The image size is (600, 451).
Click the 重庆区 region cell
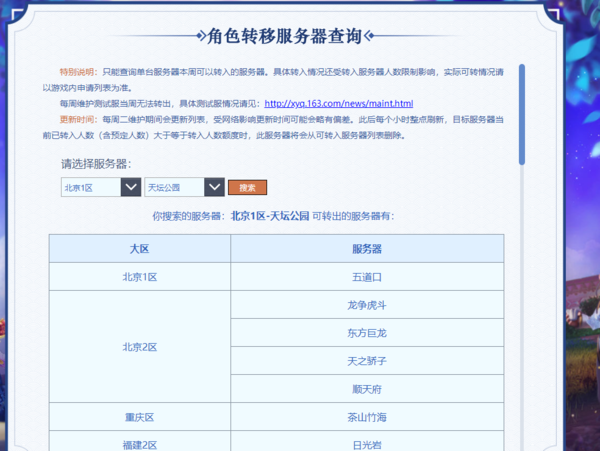tap(140, 417)
